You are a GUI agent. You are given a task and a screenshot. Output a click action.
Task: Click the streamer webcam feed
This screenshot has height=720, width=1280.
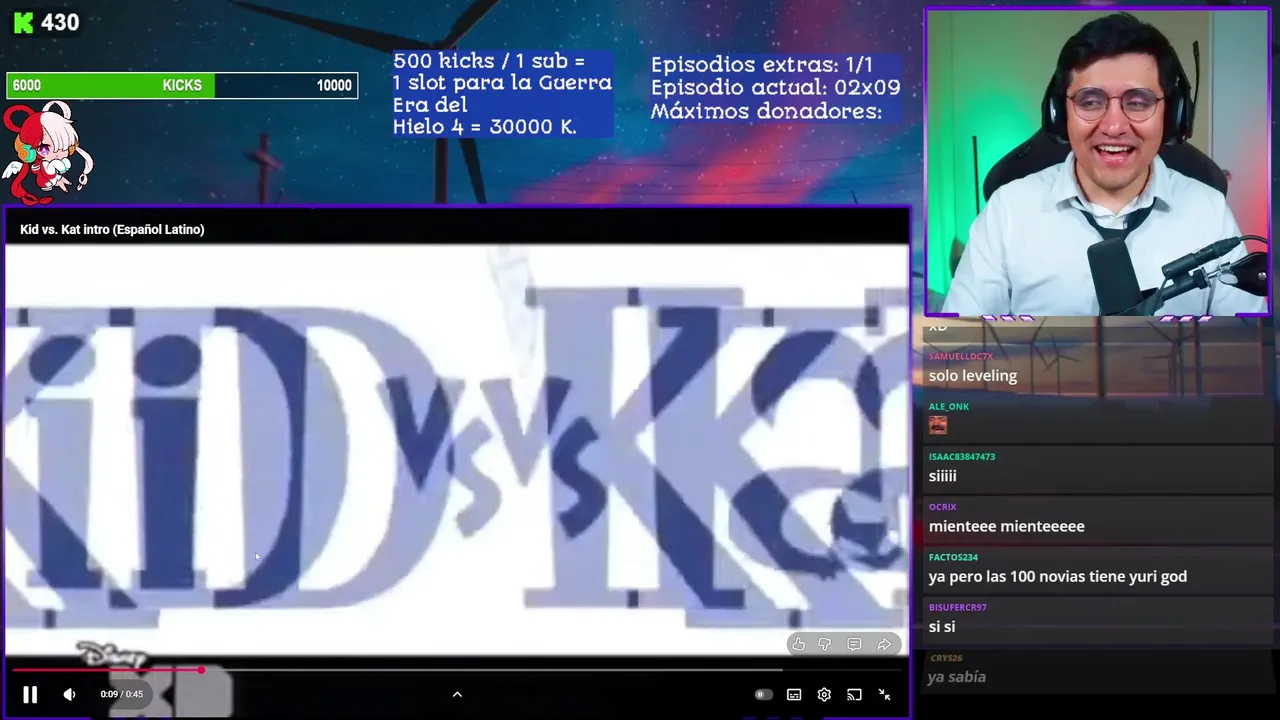[1097, 163]
